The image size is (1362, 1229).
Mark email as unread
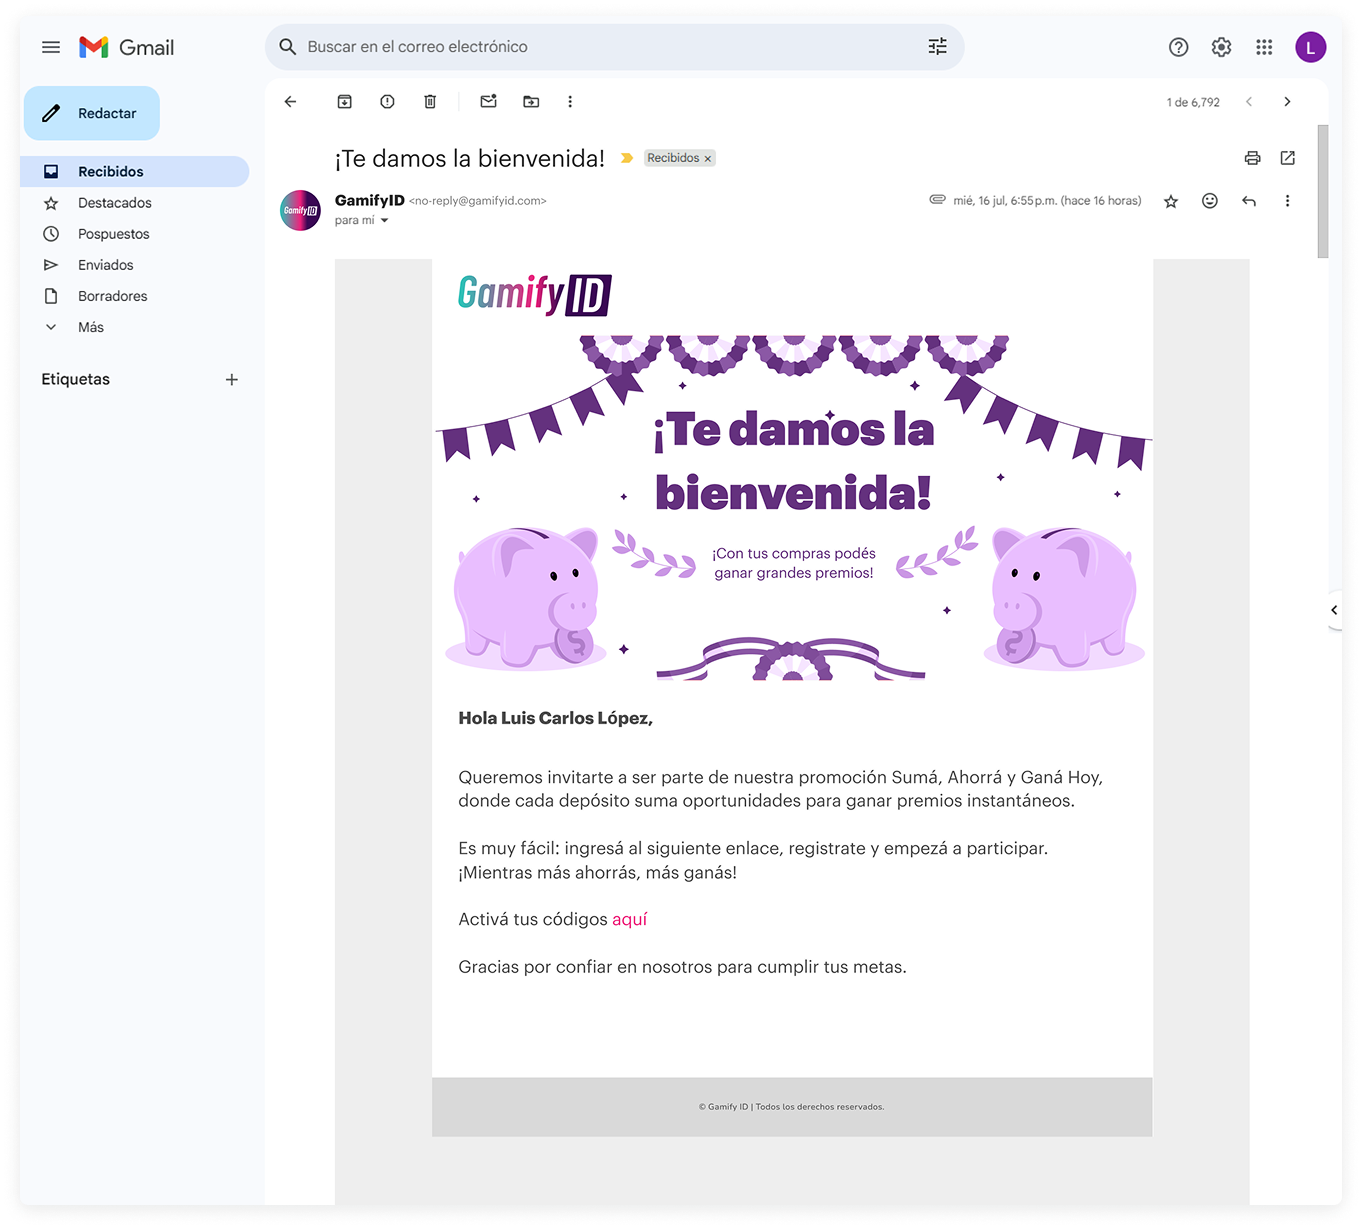[x=488, y=102]
